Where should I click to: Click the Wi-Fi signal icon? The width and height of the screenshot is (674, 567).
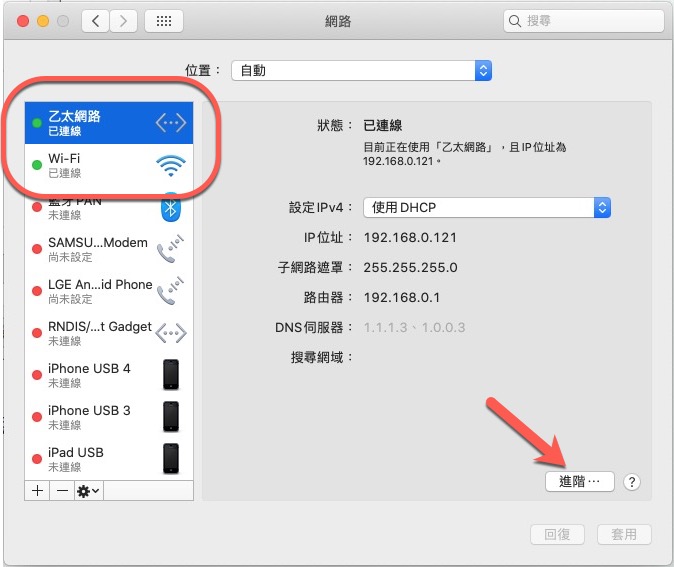[171, 166]
